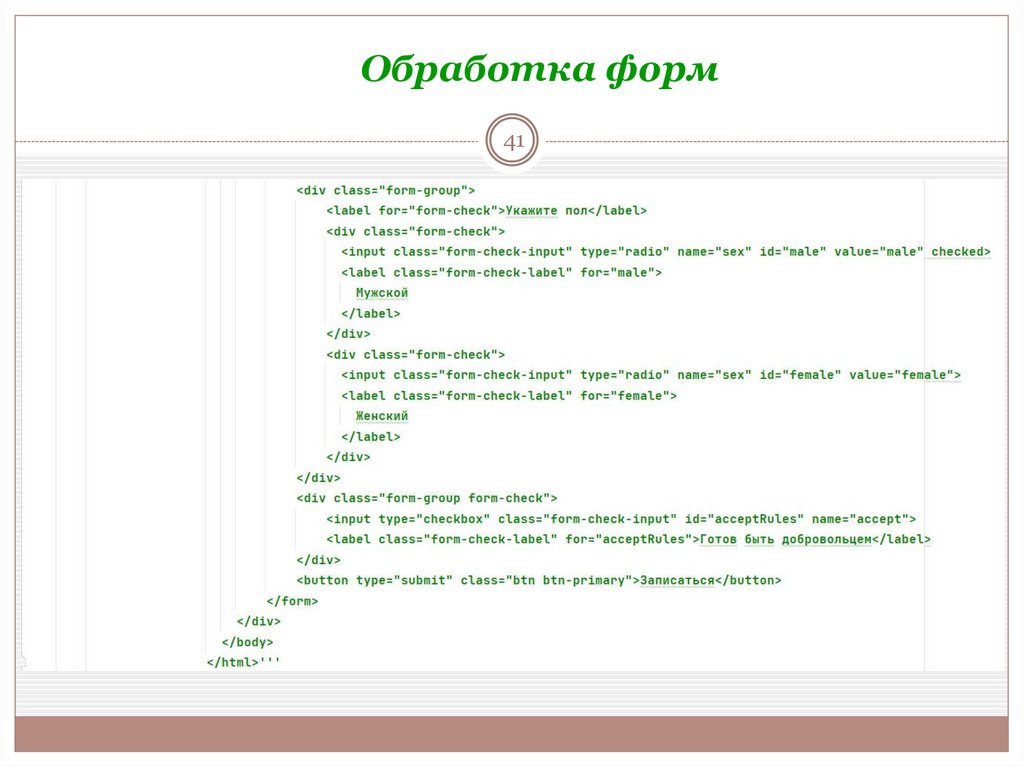Select the label line "Укажите пол"

[487, 211]
